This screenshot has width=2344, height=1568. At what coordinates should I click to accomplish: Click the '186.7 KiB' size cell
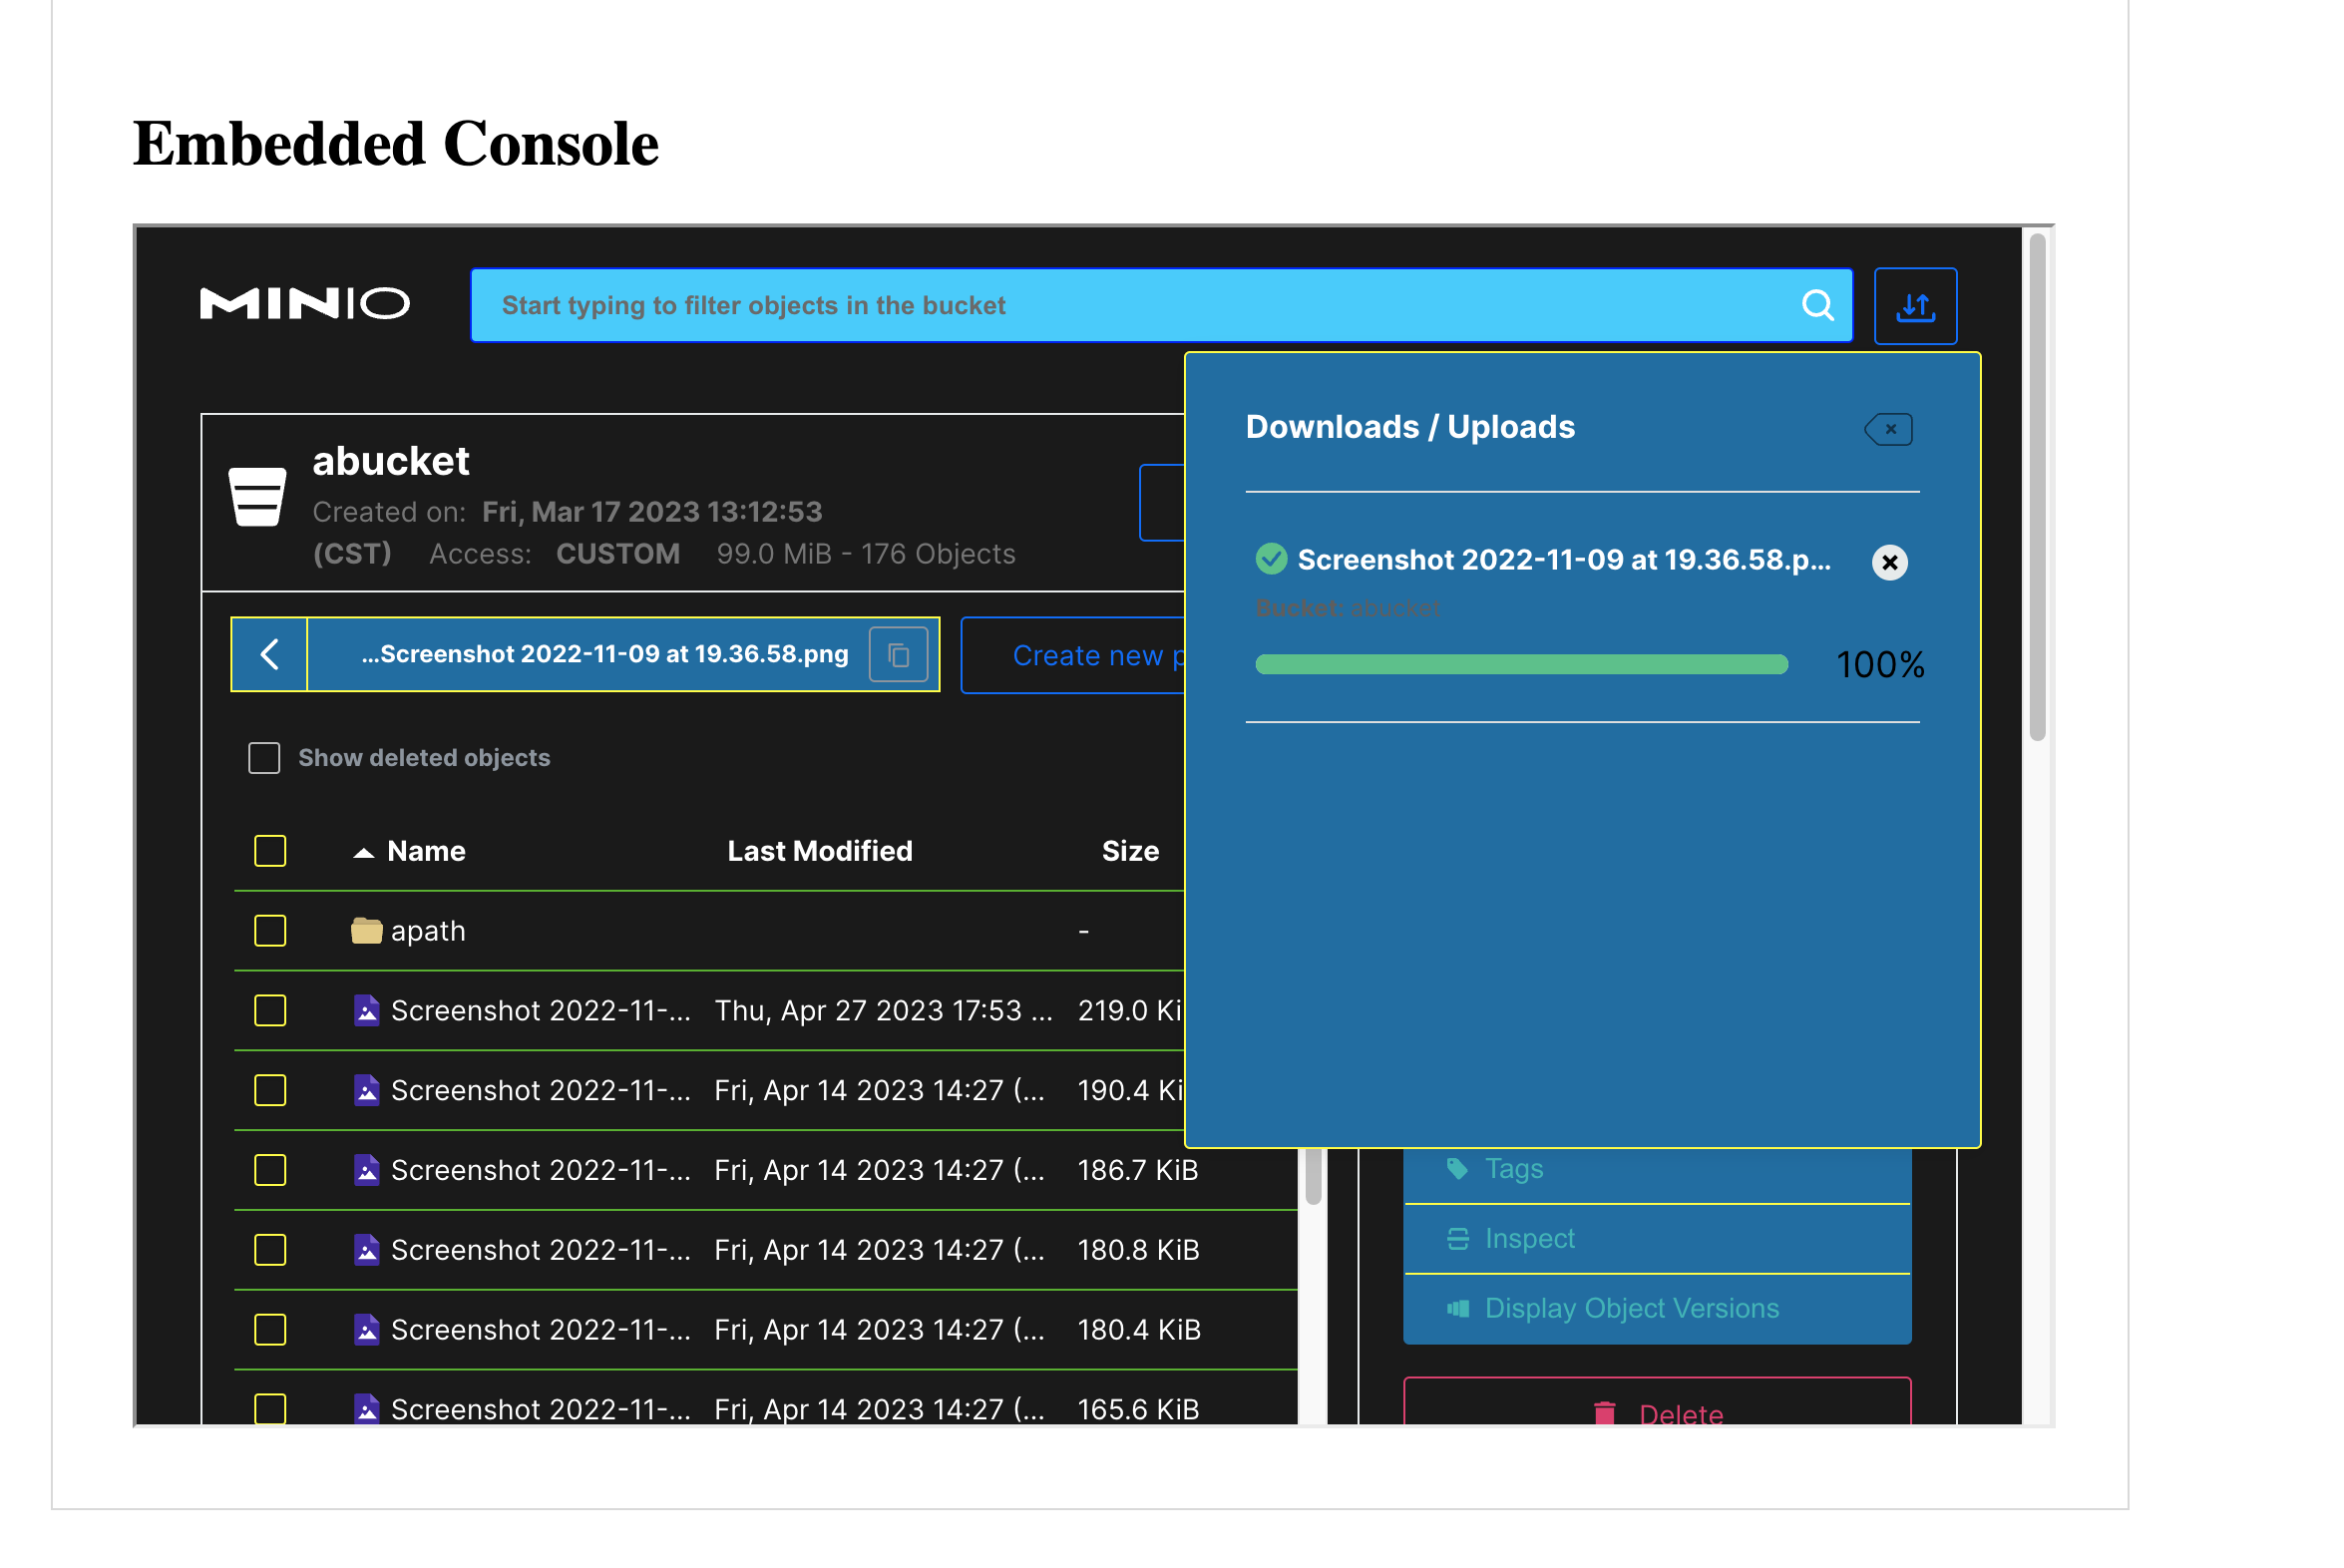pyautogui.click(x=1138, y=1170)
